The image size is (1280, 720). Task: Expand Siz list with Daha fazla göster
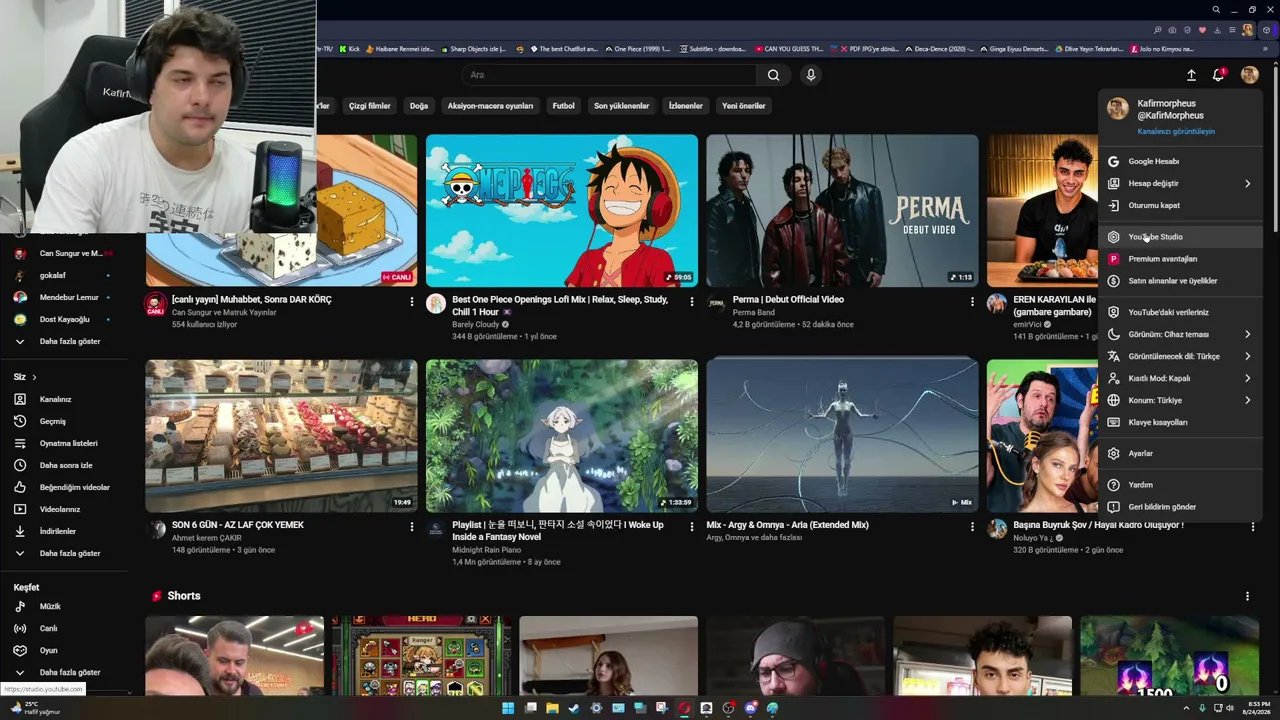(x=64, y=553)
